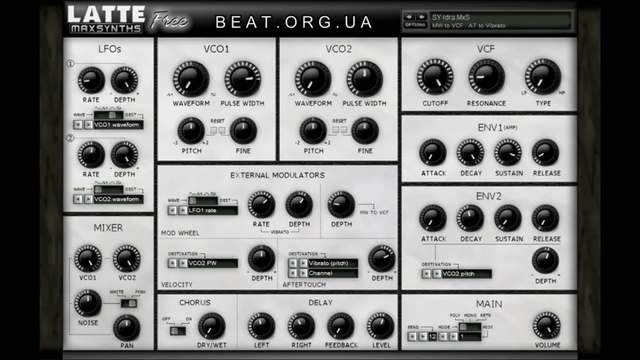
Task: Click the SY Idra MxS preset display
Action: tap(500, 21)
